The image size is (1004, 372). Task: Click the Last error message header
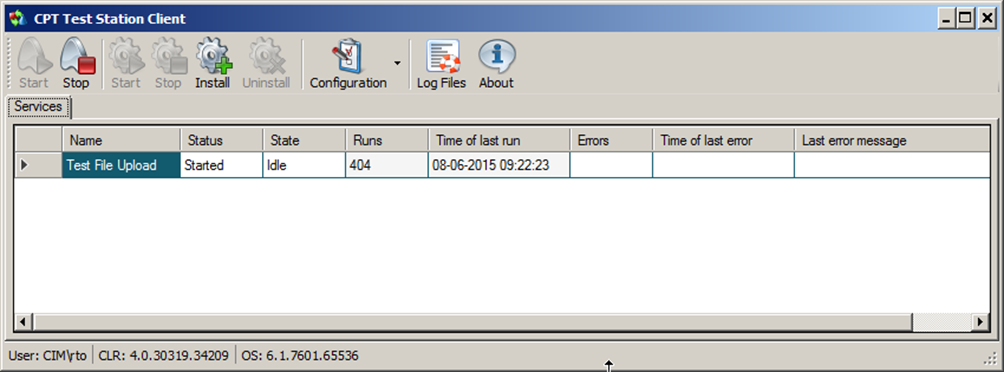892,140
